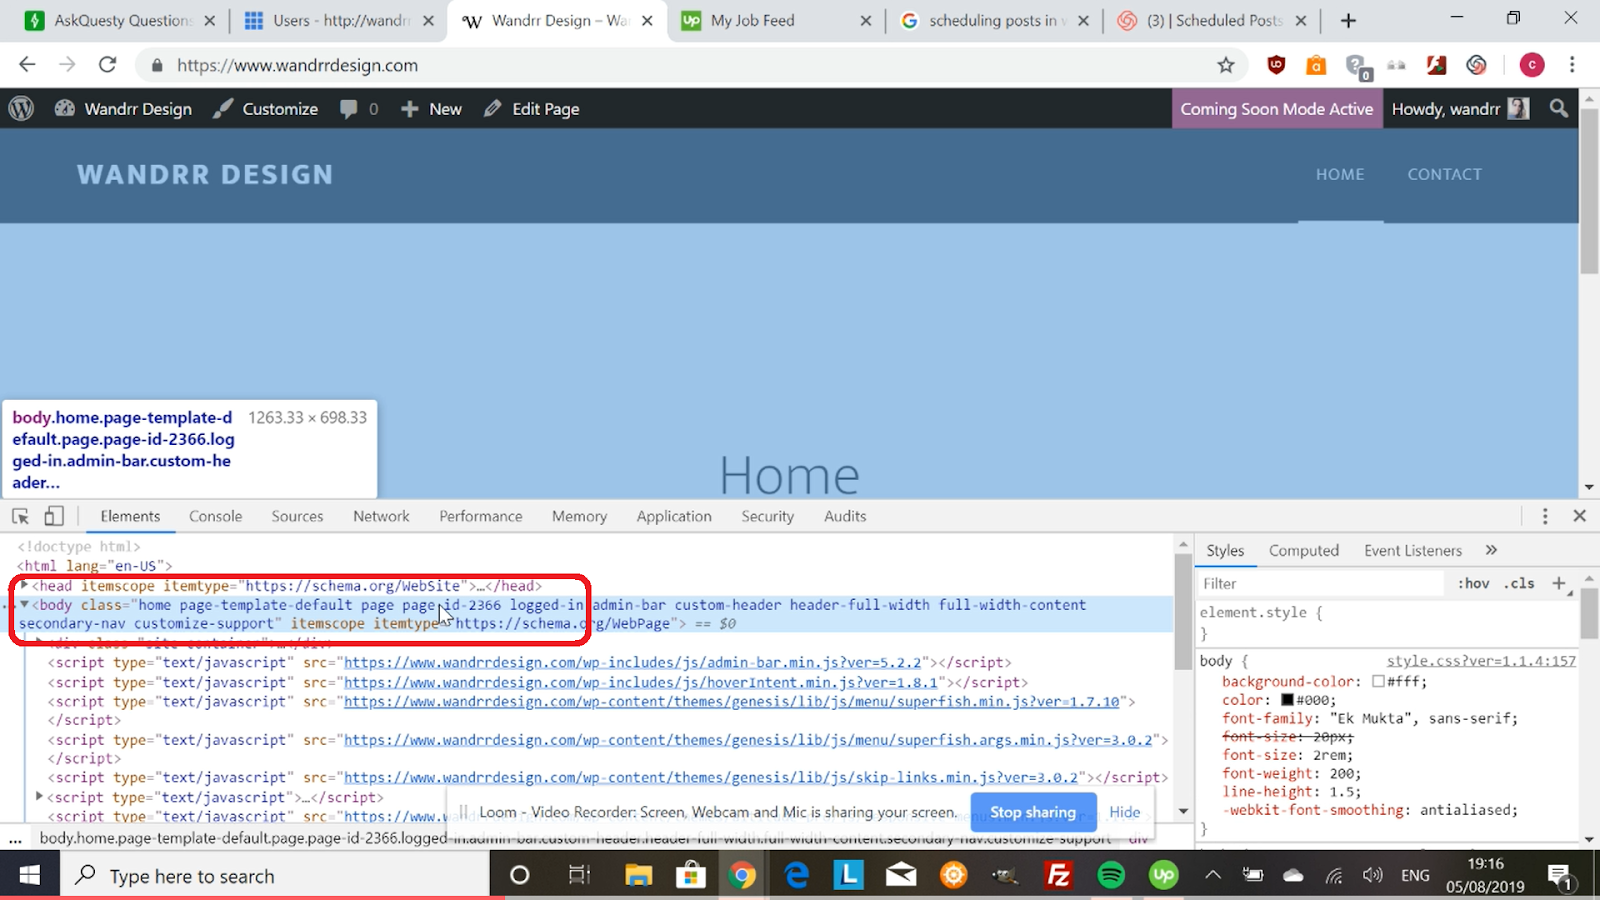Viewport: 1600px width, 900px height.
Task: Reload the page with the refresh icon
Action: coord(107,65)
